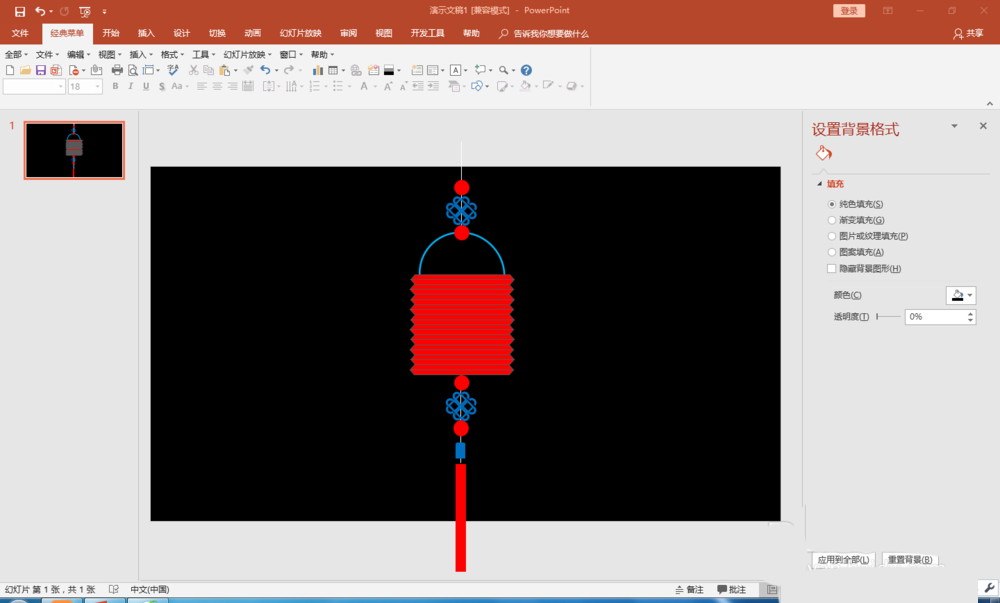
Task: Open the pane options arrow by the title
Action: (x=954, y=126)
